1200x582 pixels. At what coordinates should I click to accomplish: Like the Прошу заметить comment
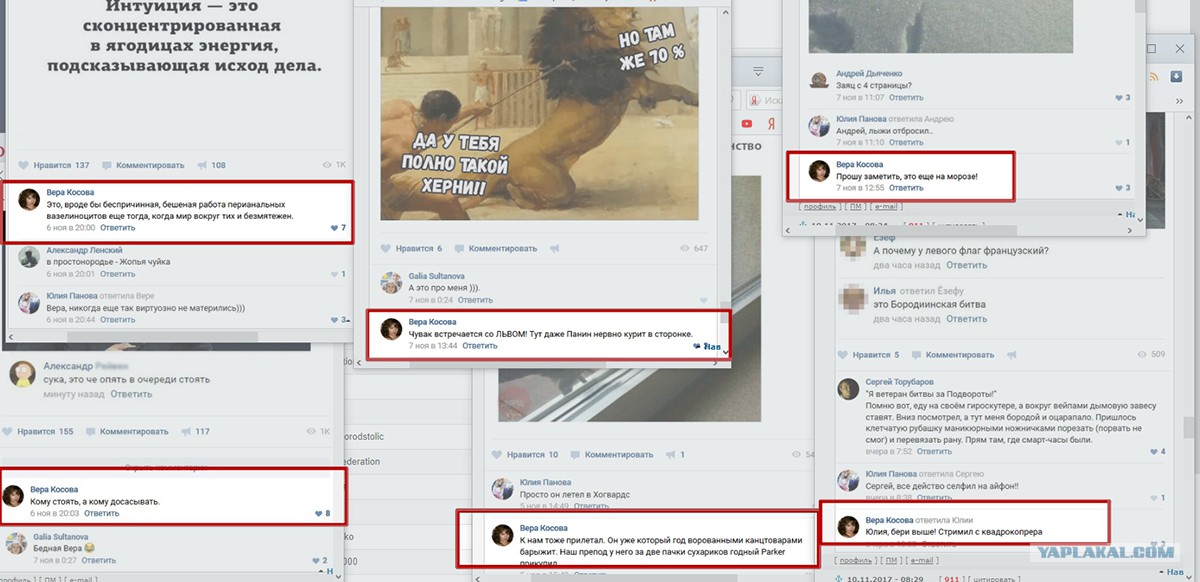pos(1122,187)
